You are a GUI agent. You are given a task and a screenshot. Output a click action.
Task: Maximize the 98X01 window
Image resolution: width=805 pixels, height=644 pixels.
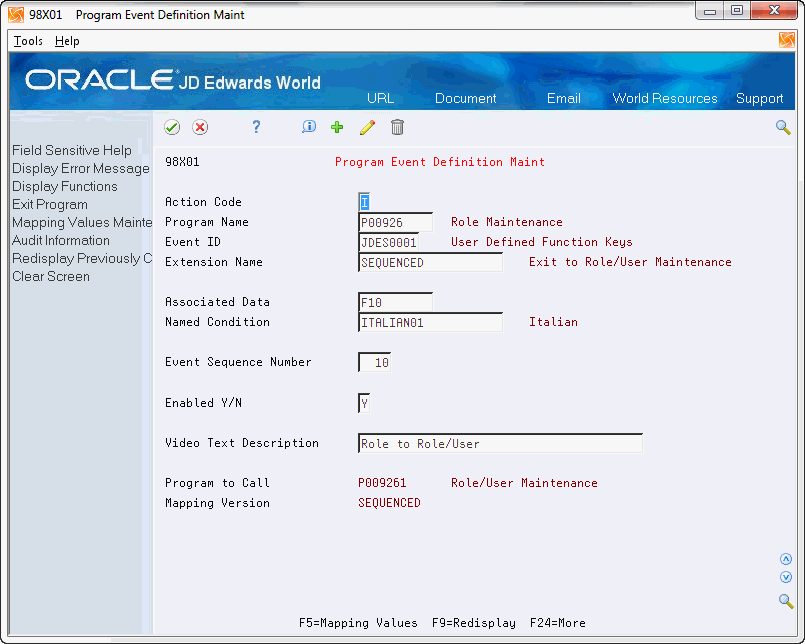click(737, 11)
